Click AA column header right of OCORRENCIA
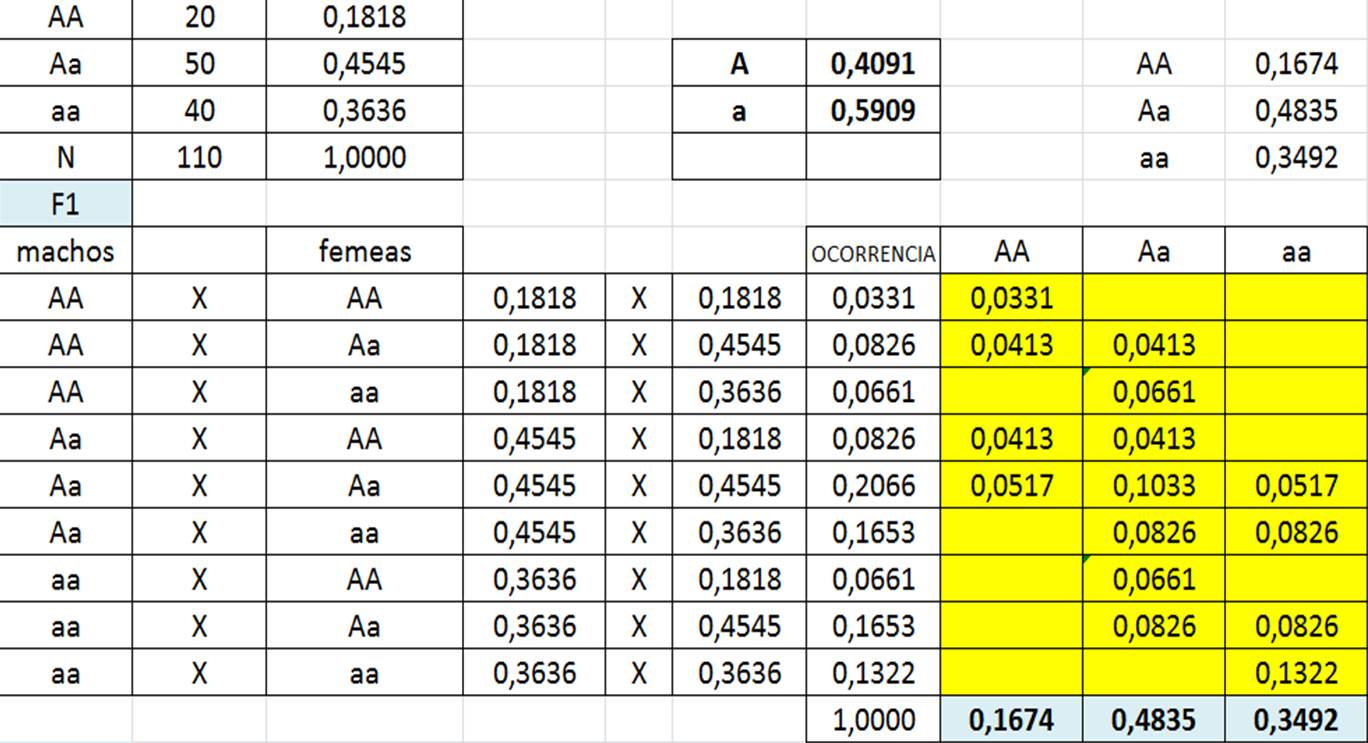Screen dimensions: 1368x743 1012,251
